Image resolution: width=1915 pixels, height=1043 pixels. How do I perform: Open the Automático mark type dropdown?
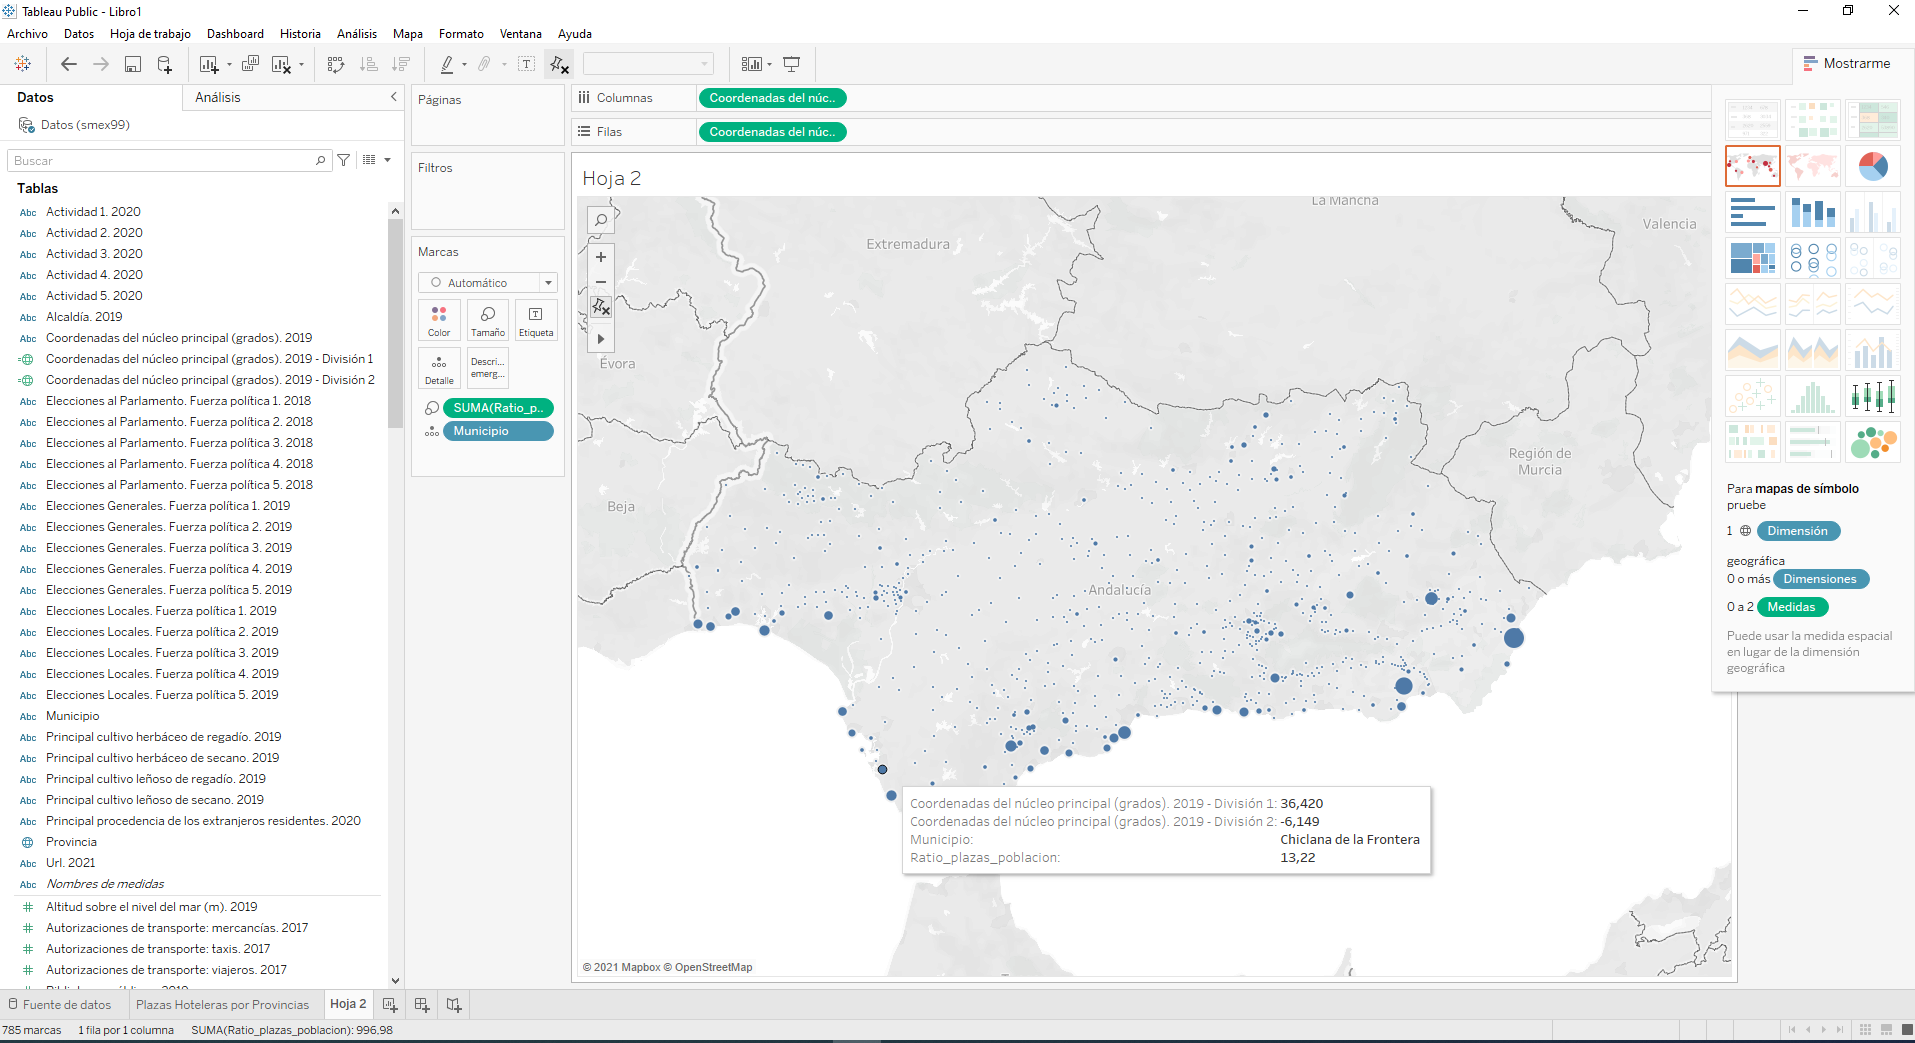548,282
